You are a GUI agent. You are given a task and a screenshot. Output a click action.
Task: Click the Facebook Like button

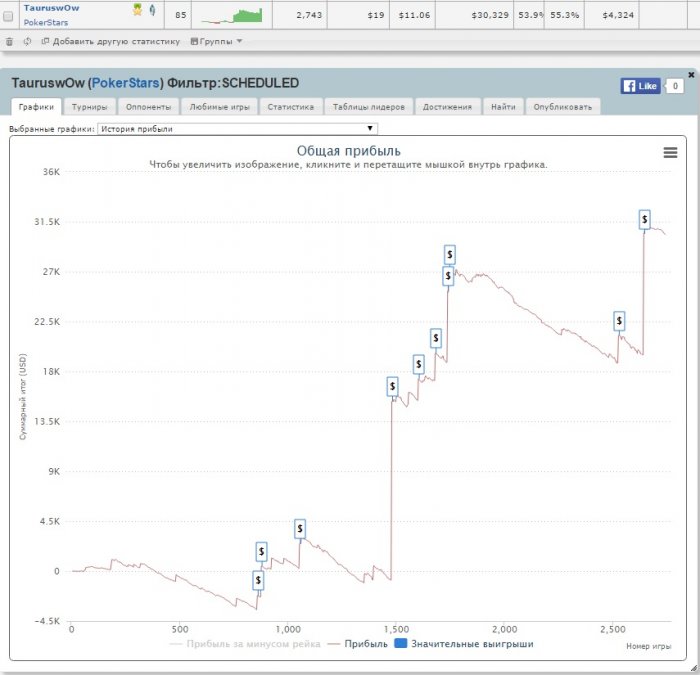coord(640,86)
